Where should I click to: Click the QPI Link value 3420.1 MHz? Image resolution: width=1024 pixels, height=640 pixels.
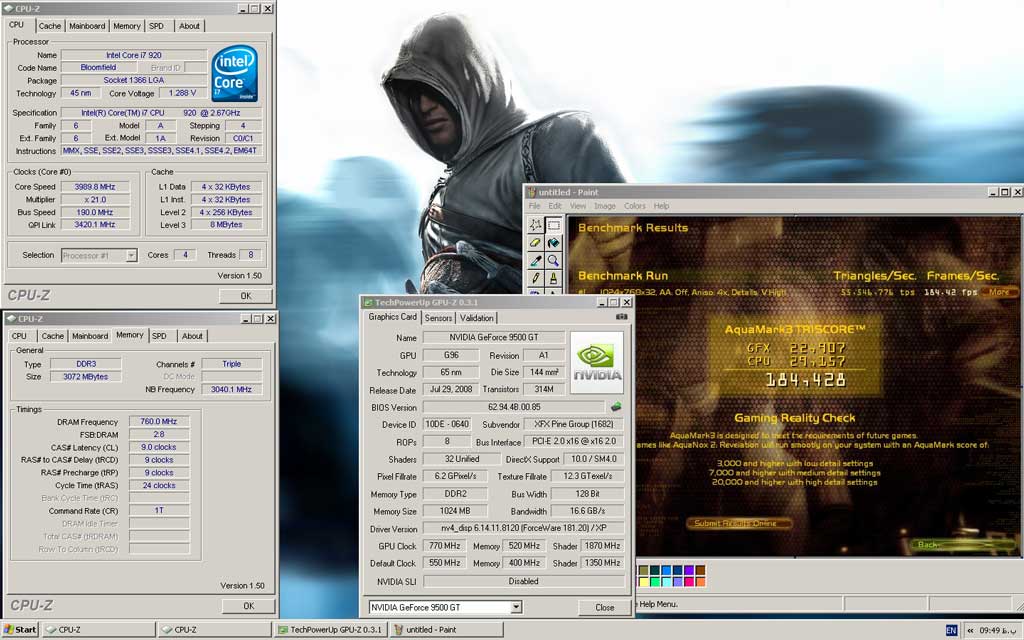pos(95,225)
